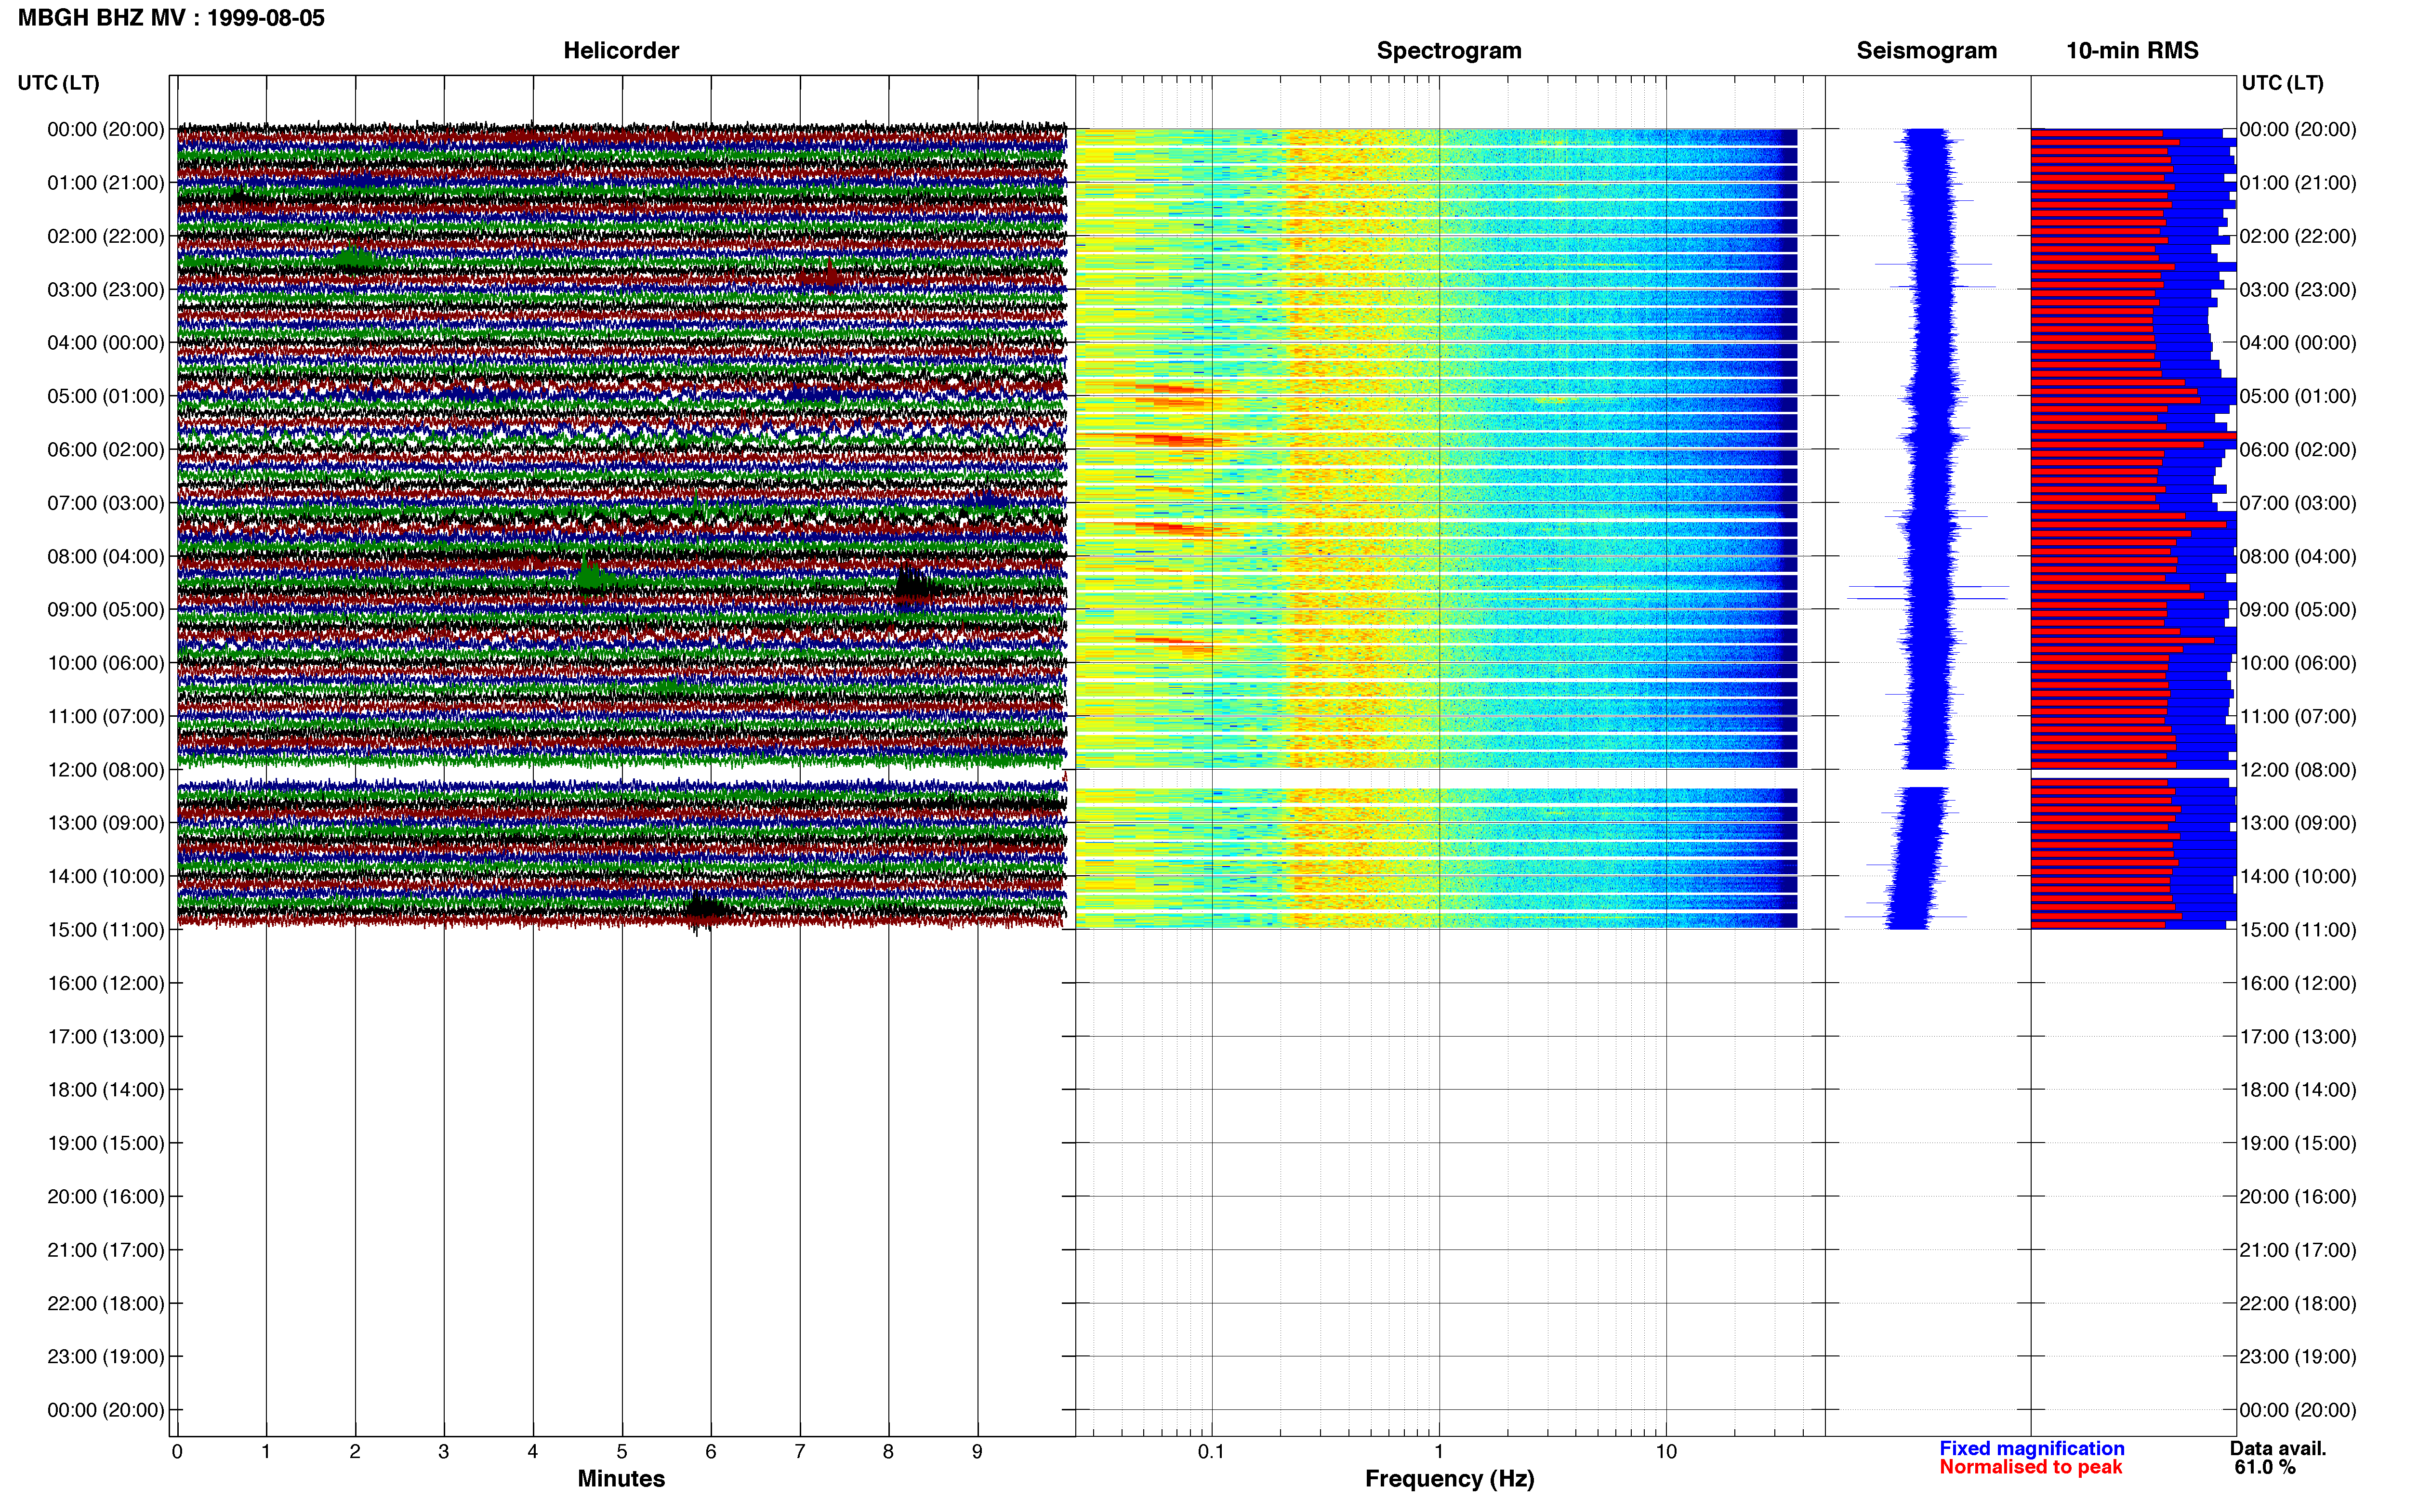Click left time label 18:00 (14:00)
Screen dimensions: 2418x1512
point(106,1090)
